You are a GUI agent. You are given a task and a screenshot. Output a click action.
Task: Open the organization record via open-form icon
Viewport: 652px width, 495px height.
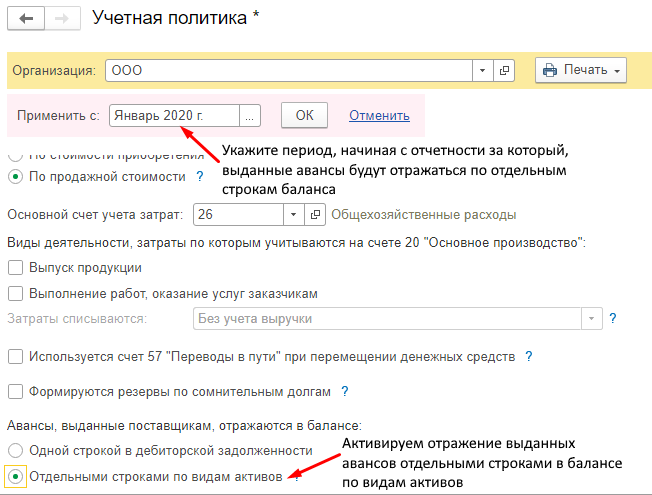504,70
